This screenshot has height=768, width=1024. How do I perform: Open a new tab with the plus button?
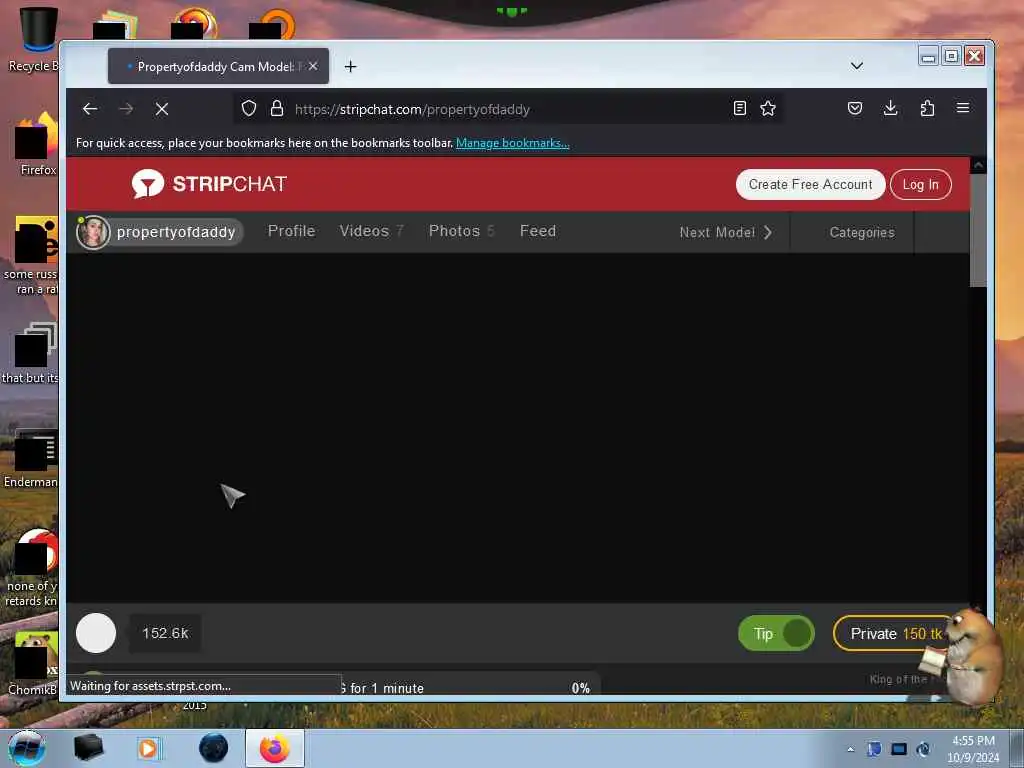351,67
